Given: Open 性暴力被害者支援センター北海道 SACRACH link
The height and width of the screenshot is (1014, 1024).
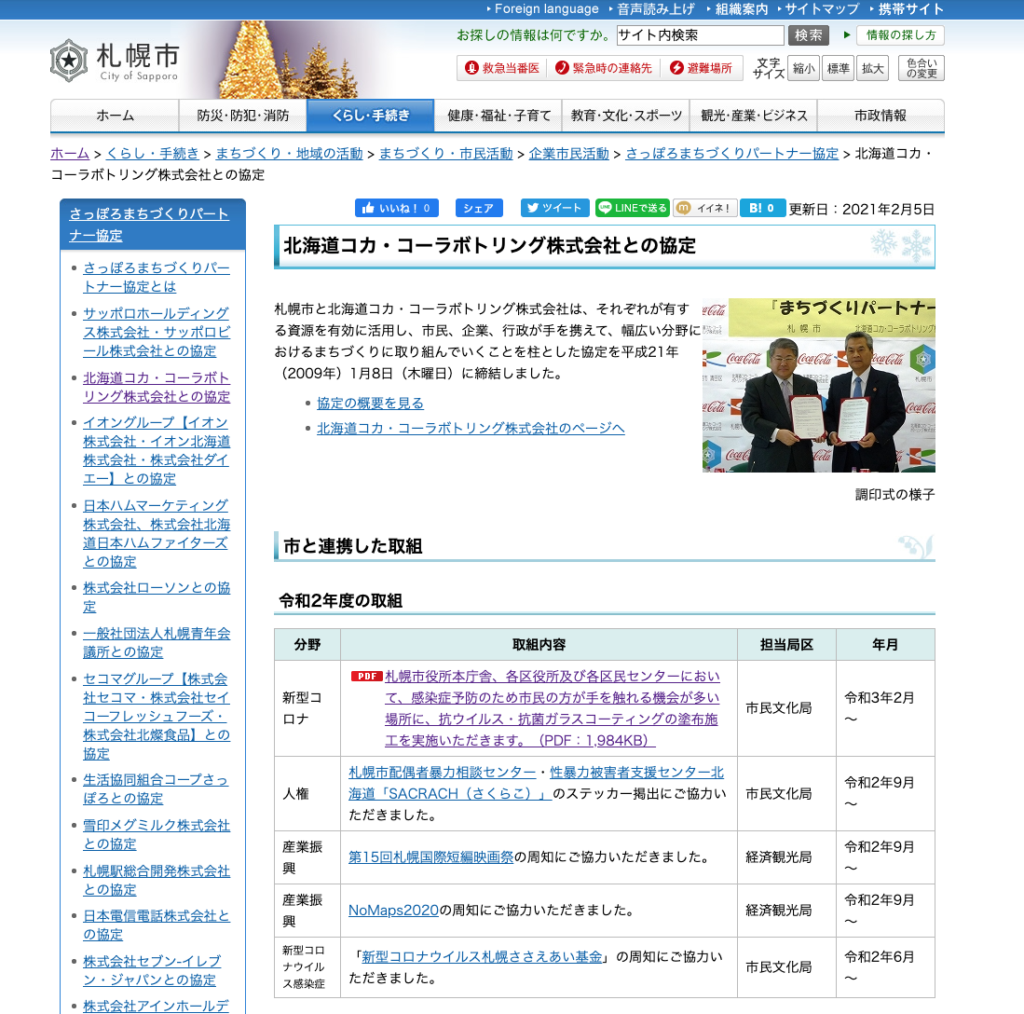Looking at the screenshot, I should (536, 783).
